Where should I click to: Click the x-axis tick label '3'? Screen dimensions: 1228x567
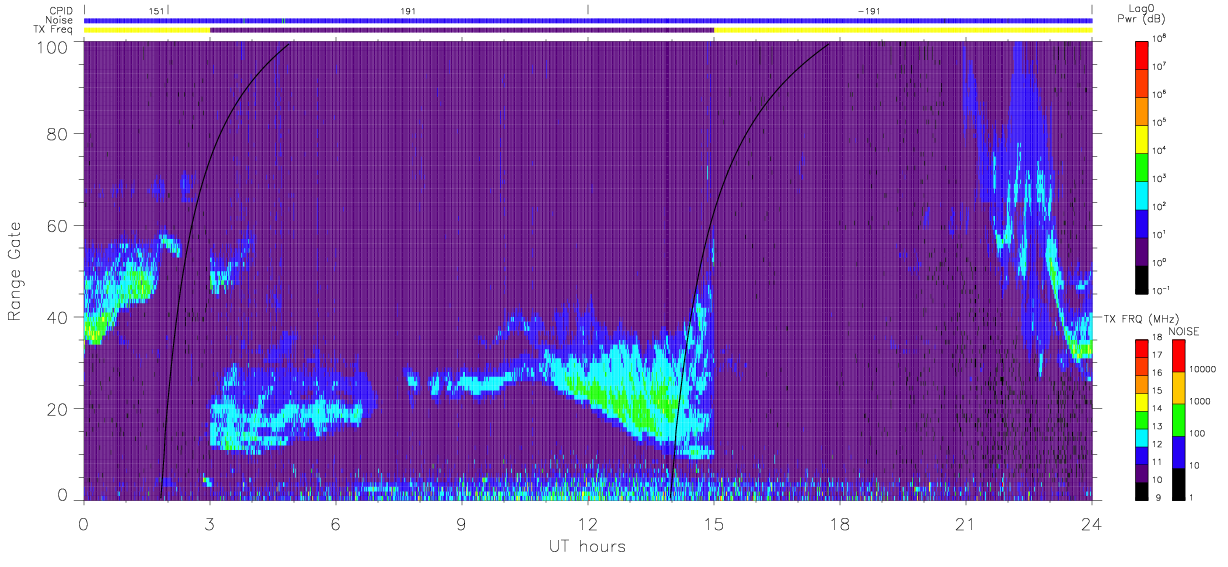tap(210, 524)
